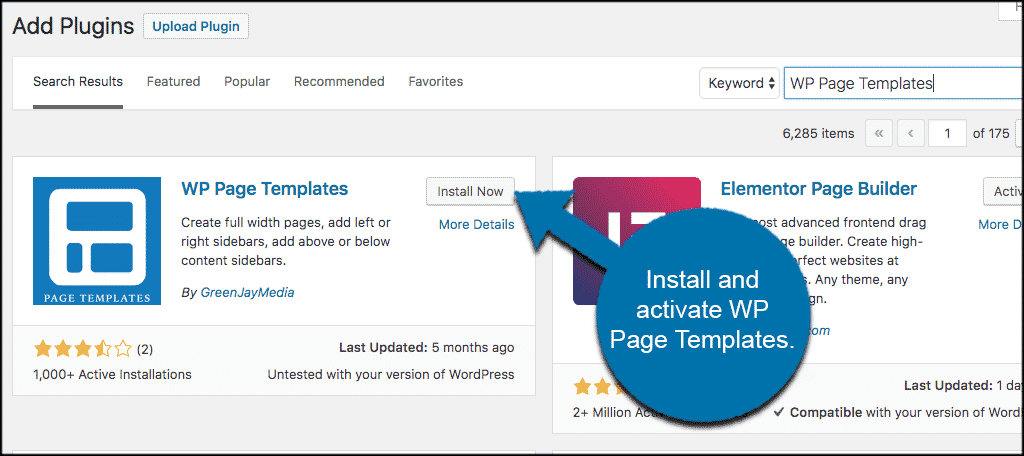Open the GreenJayMedia author link
1024x456 pixels.
(x=244, y=293)
